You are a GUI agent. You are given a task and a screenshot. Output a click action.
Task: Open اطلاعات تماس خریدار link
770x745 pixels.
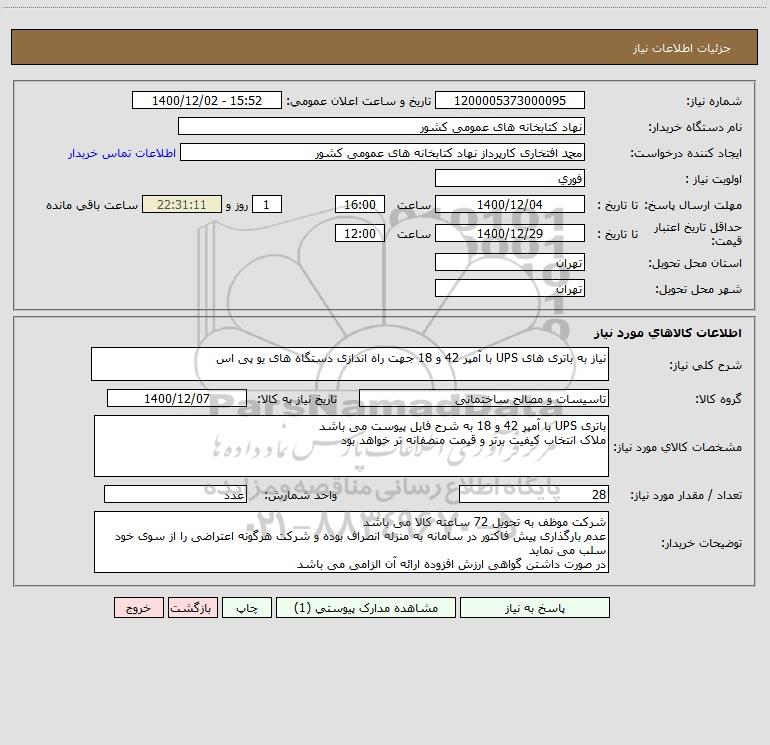click(122, 153)
